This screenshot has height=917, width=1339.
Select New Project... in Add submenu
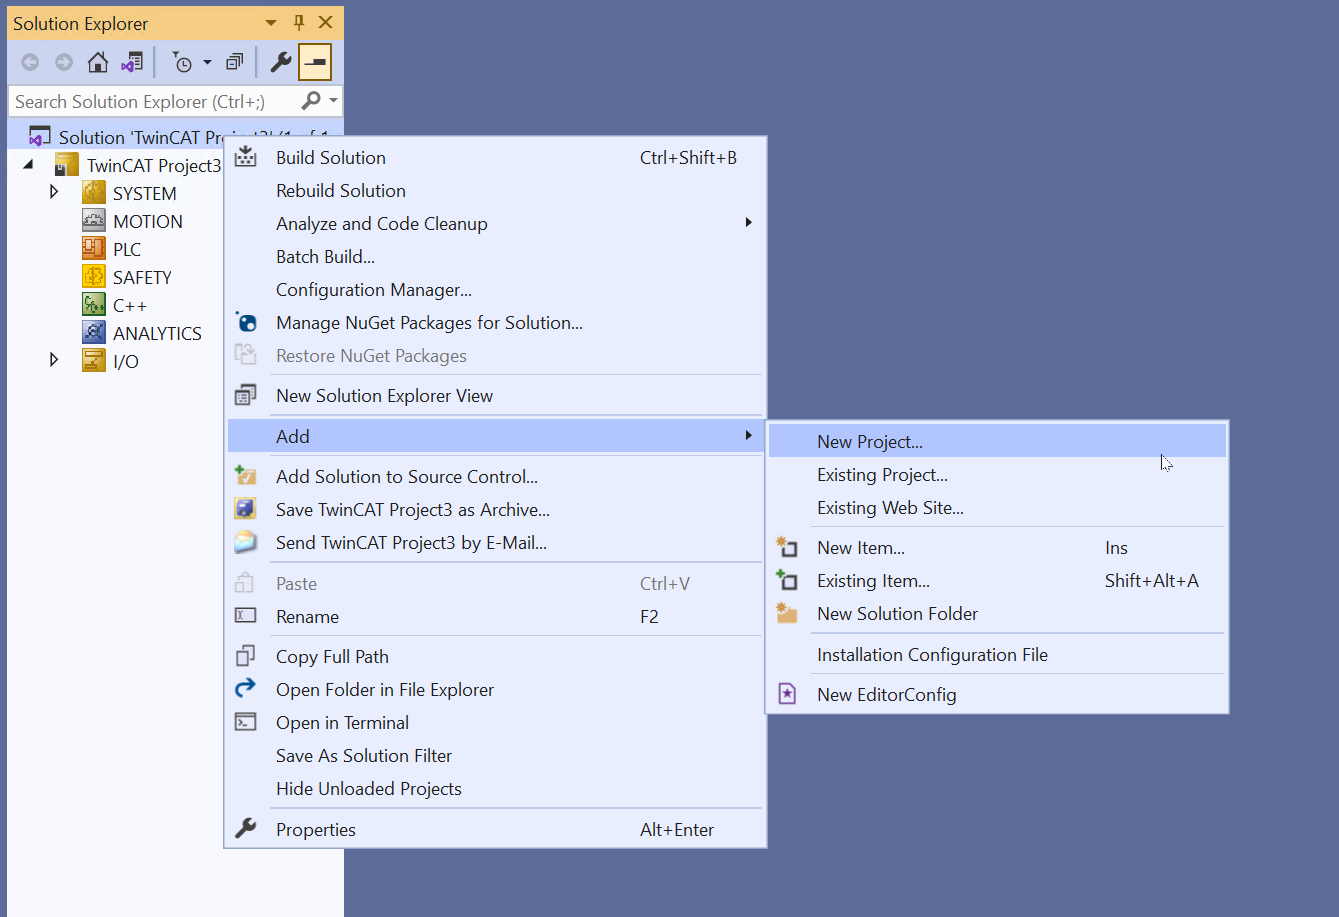pos(997,441)
